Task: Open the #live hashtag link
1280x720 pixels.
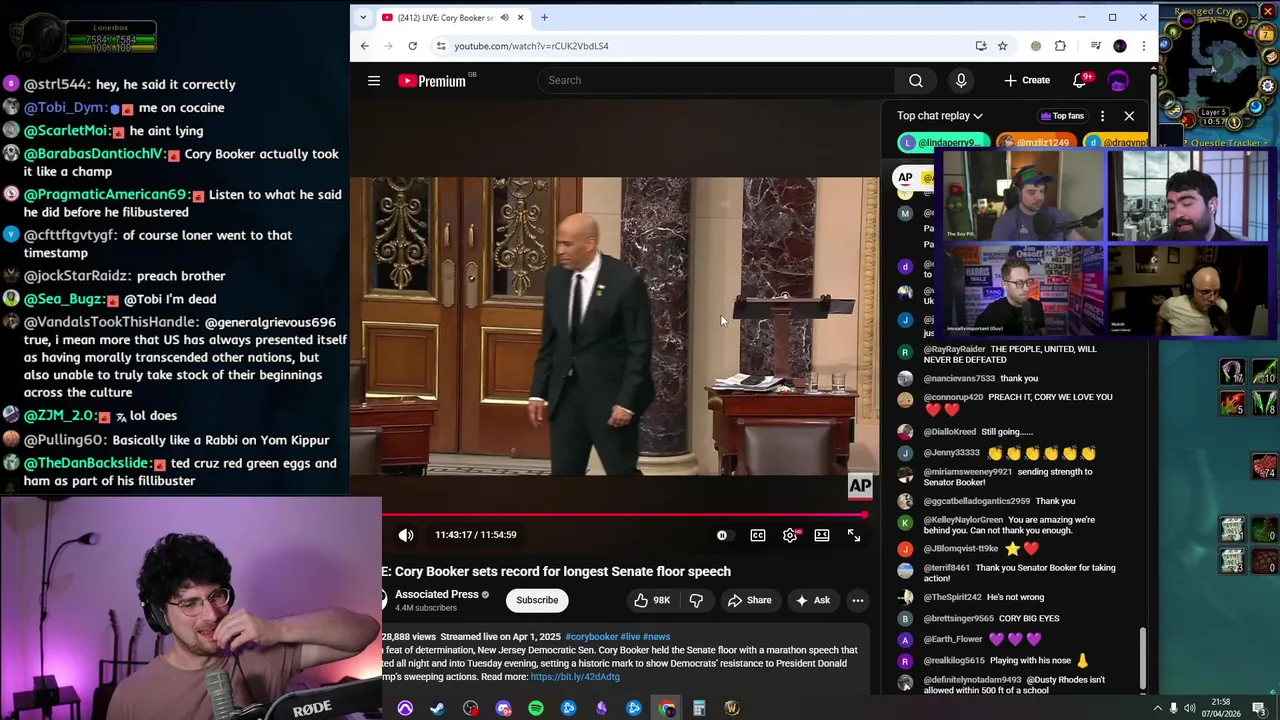Action: click(630, 637)
